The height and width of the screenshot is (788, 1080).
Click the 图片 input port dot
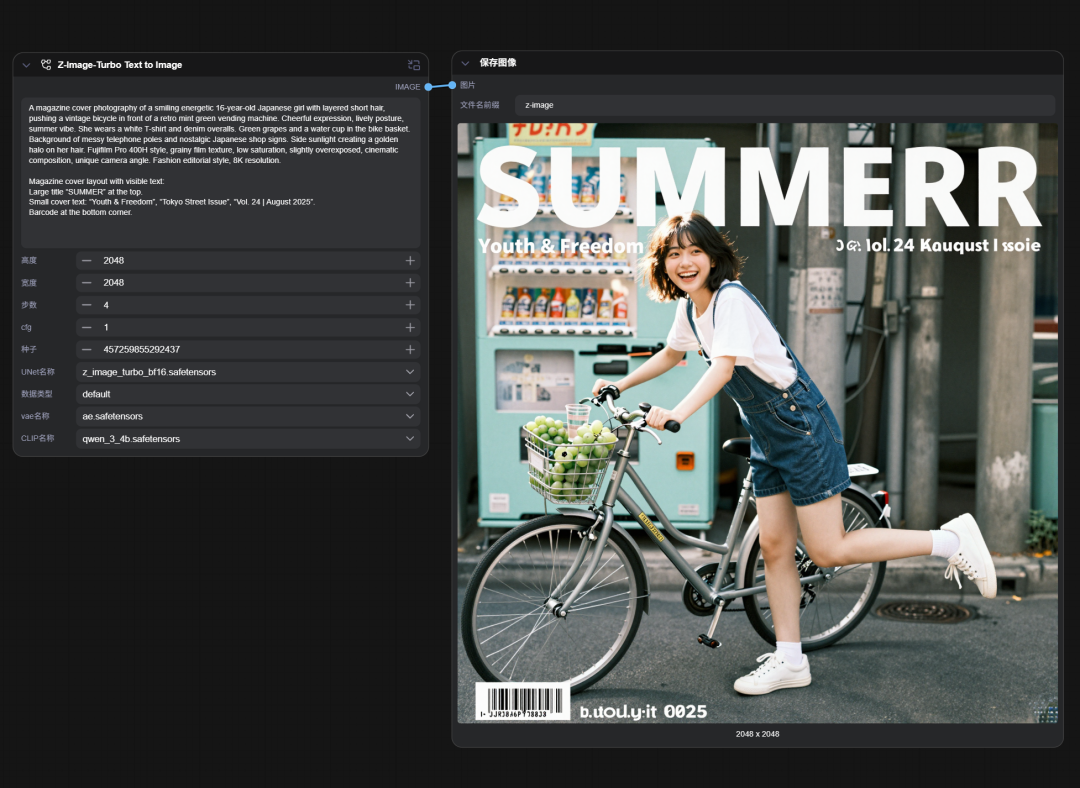453,85
